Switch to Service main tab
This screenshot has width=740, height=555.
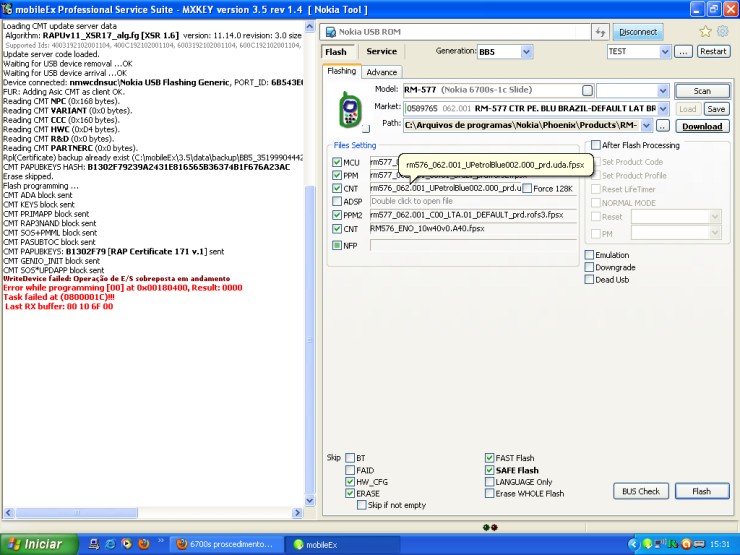coord(381,51)
